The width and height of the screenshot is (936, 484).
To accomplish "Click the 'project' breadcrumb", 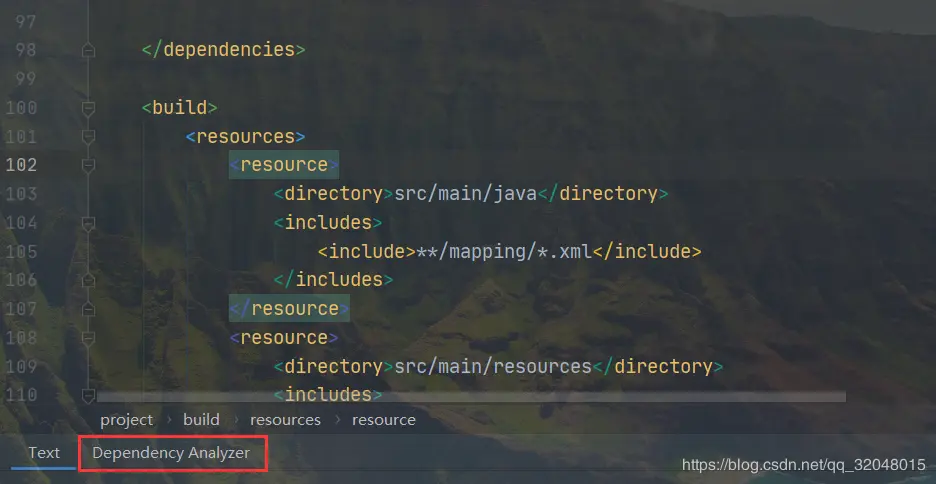I will tap(127, 420).
